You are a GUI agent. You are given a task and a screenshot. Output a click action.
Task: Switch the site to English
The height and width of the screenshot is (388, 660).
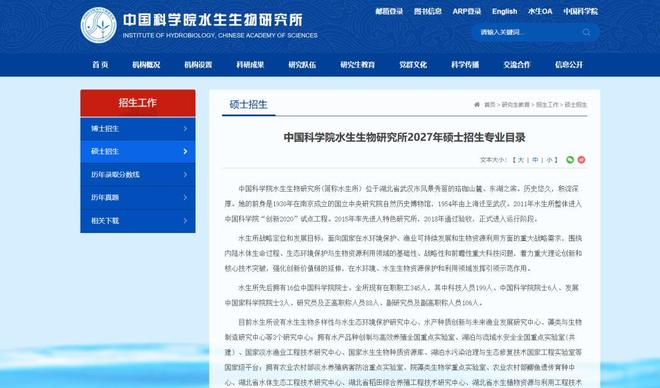click(505, 11)
